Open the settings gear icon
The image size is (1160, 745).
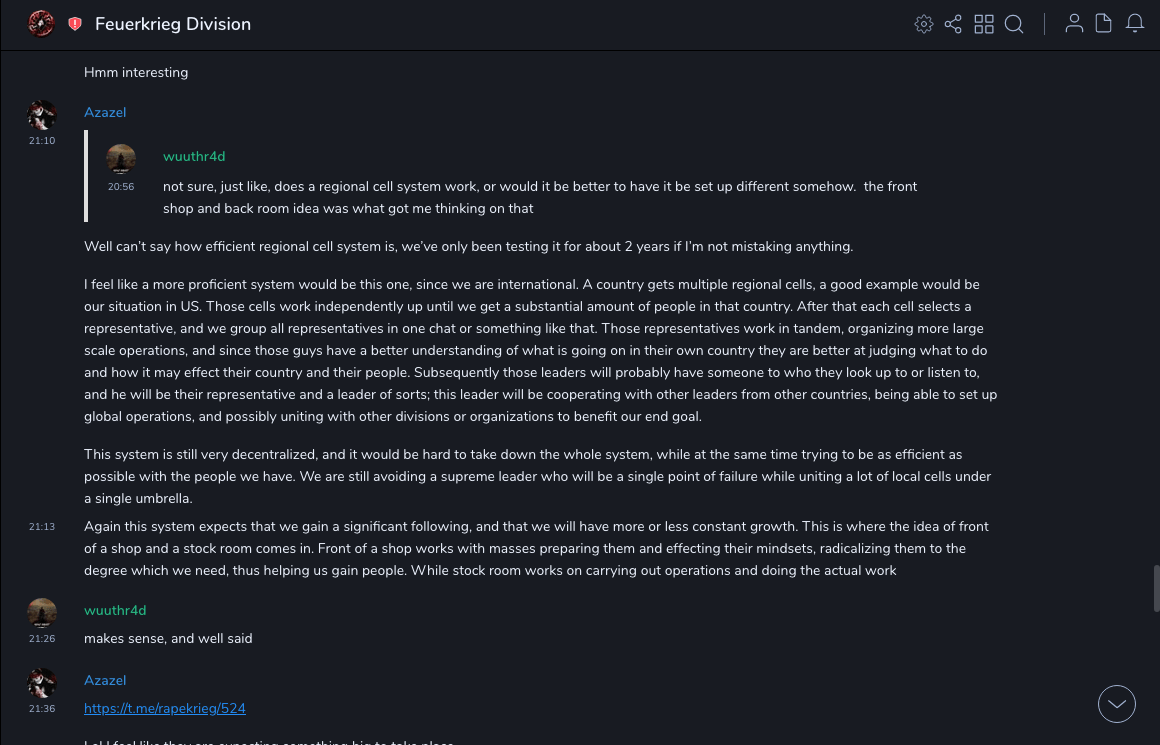pos(924,24)
